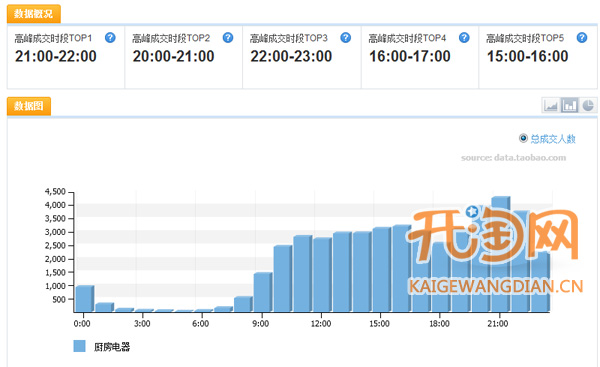Screen dimensions: 600x367
Task: Click help icon beside TOP1 peak period
Action: [x=110, y=38]
